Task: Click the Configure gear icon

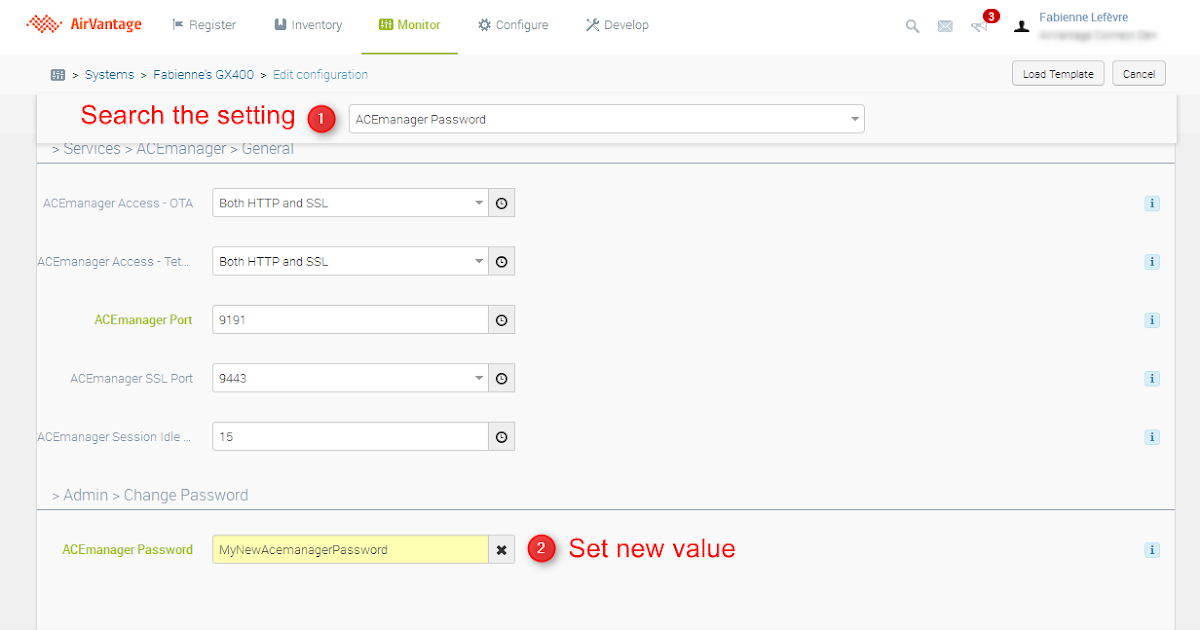Action: (x=484, y=25)
